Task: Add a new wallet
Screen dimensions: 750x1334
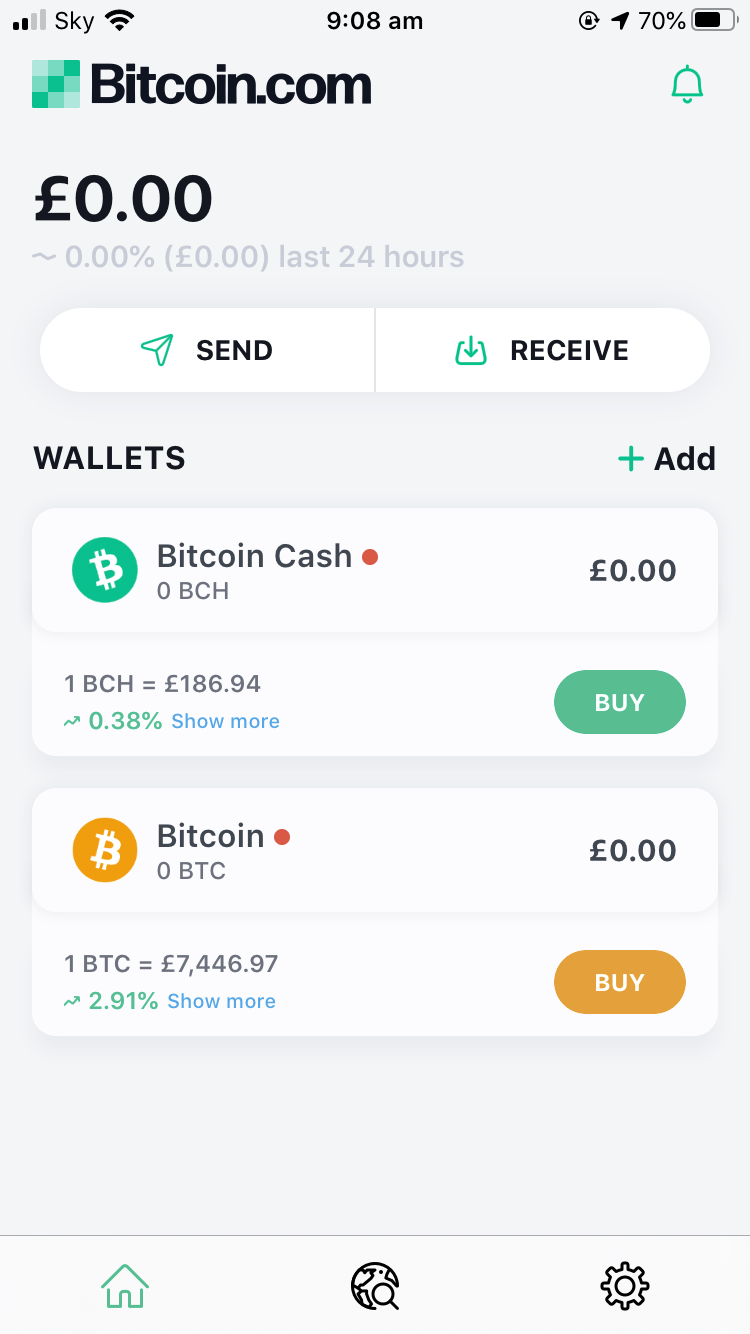Action: pyautogui.click(x=667, y=459)
